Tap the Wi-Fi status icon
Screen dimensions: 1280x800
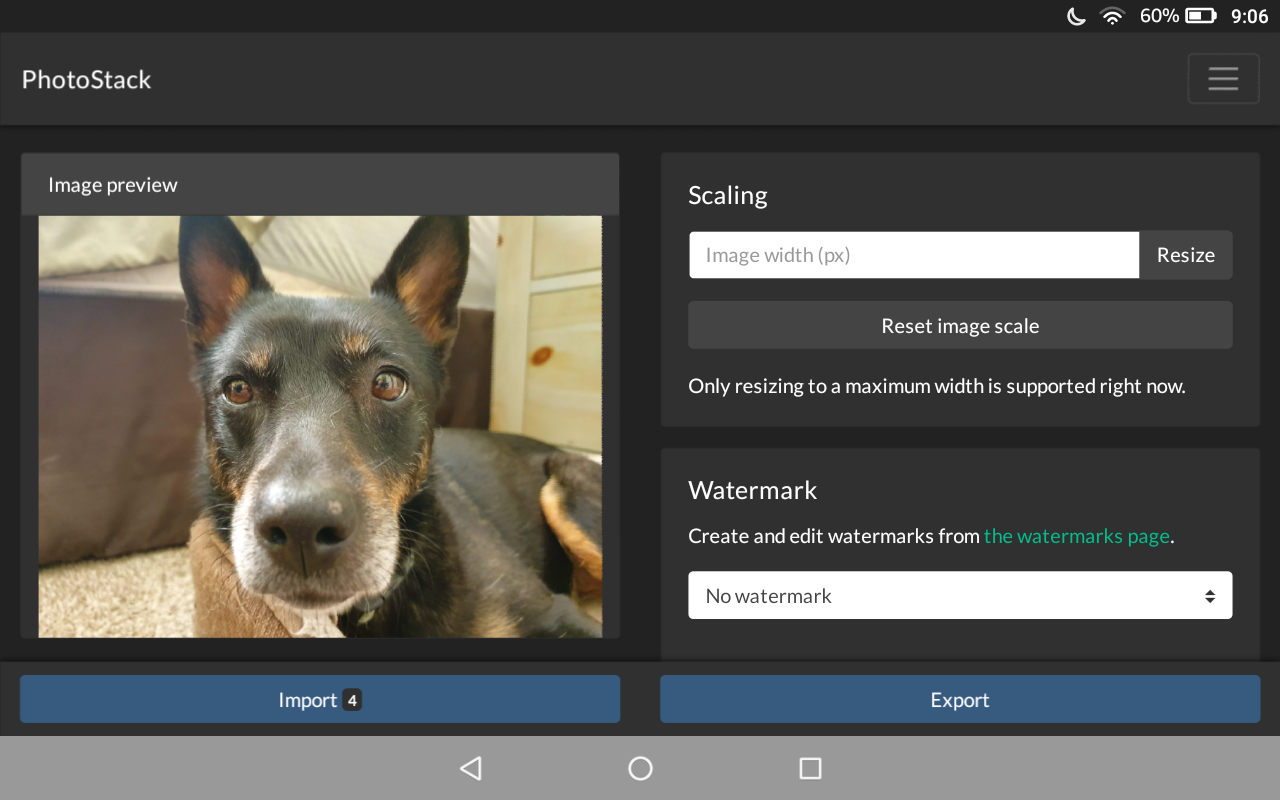[x=1112, y=16]
